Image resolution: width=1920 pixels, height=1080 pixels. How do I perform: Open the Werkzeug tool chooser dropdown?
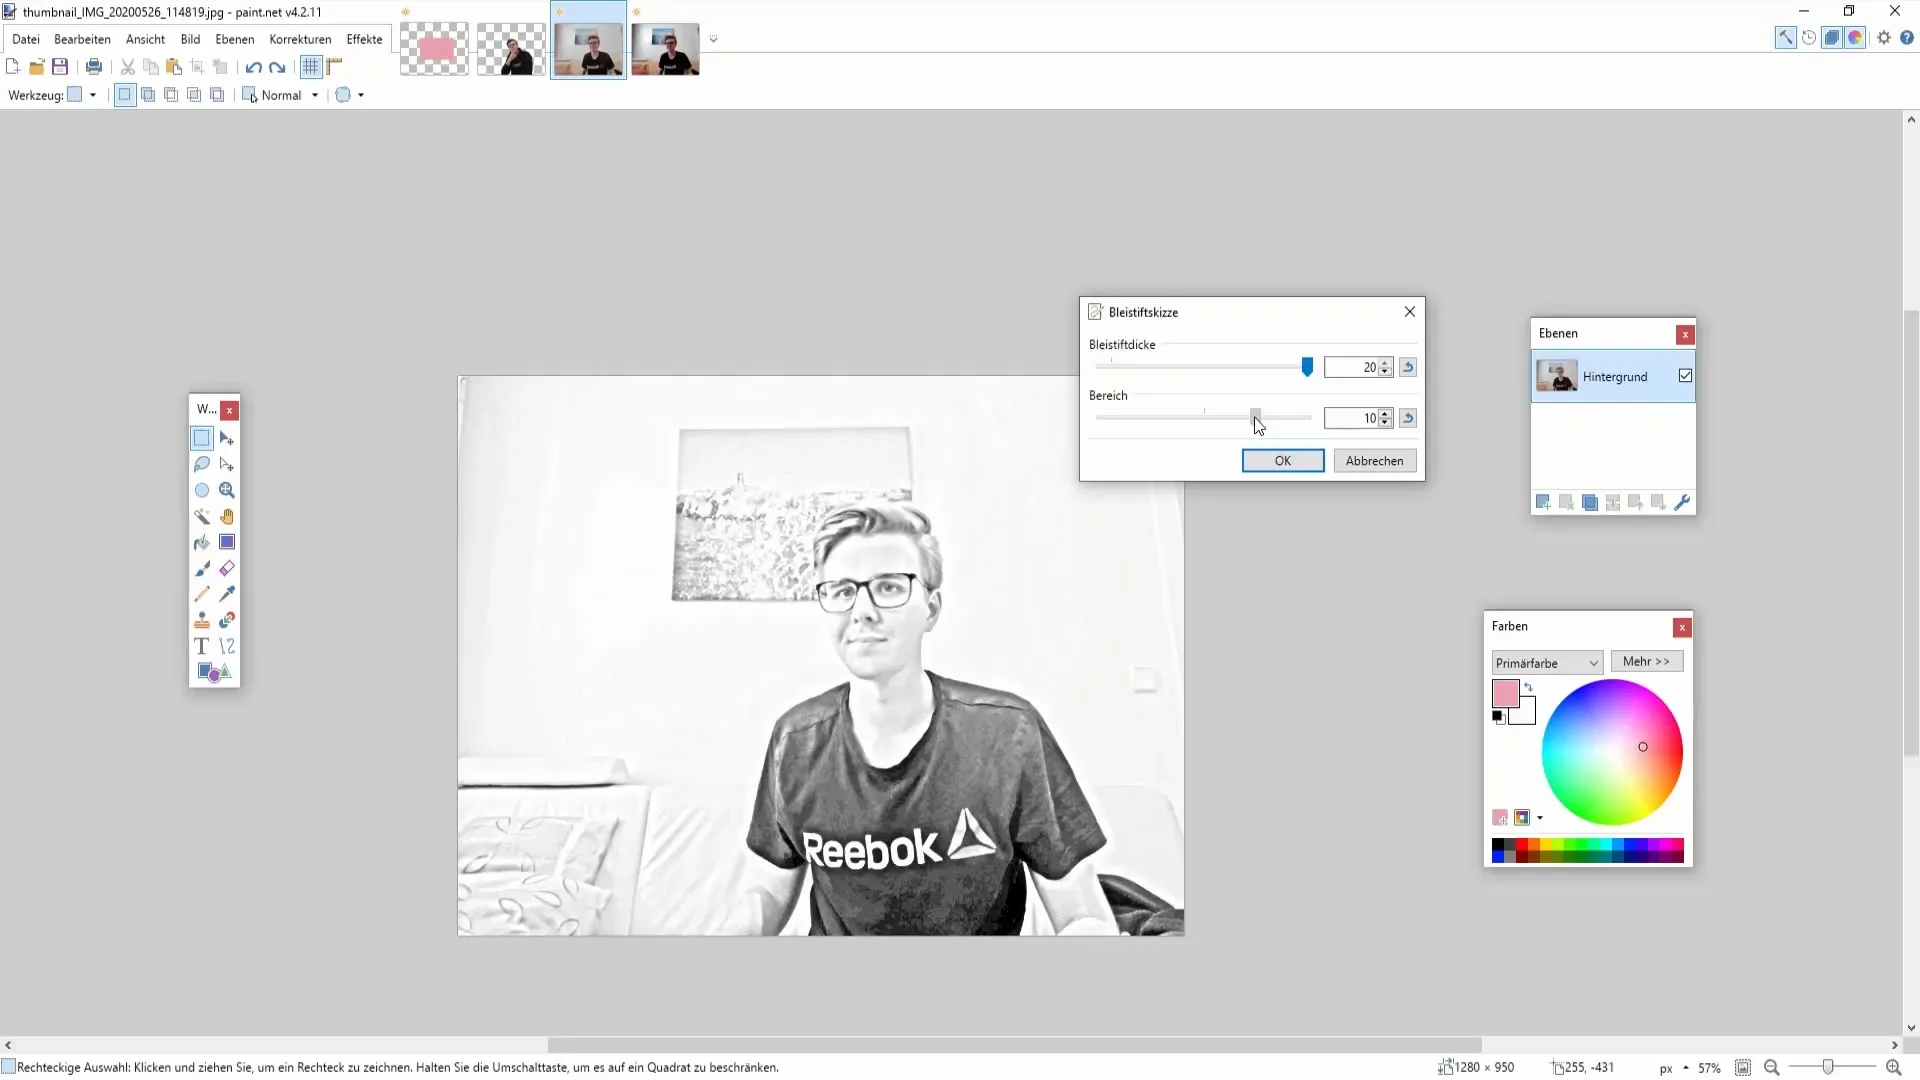click(93, 95)
